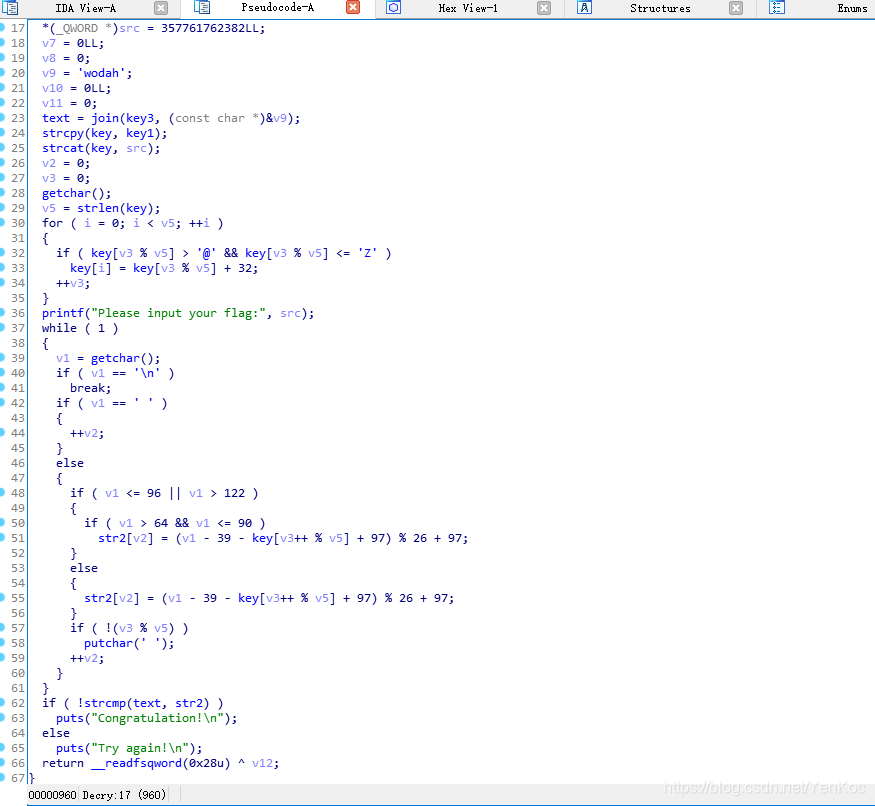Click the v12 variable on line 66
The width and height of the screenshot is (875, 806).
(x=262, y=763)
